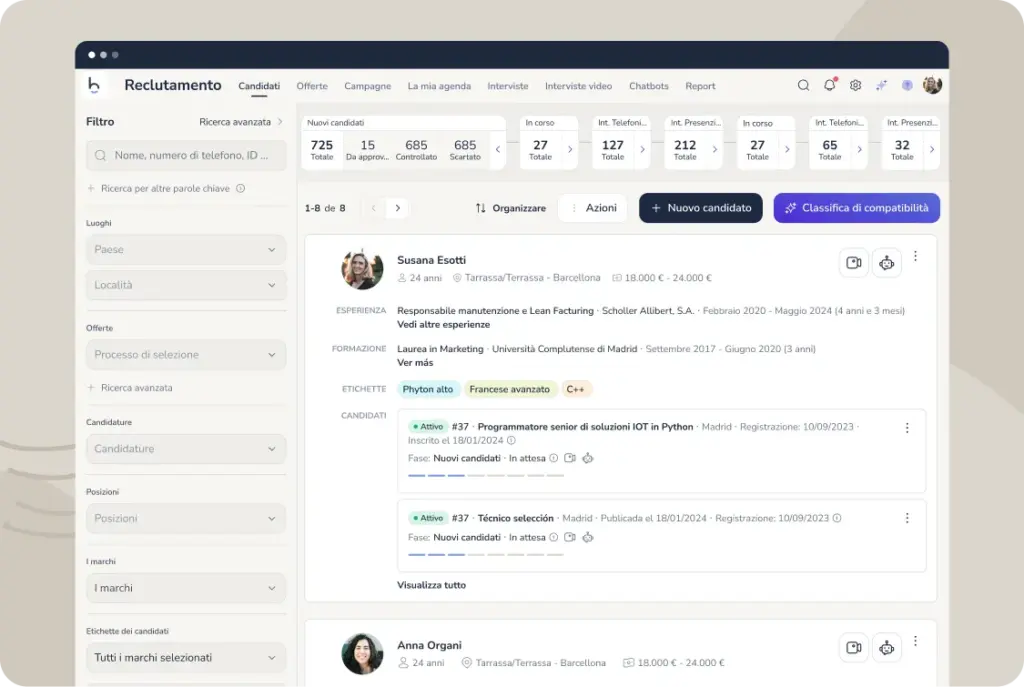Open the Chatbots tab
Viewport: 1024px width, 687px height.
pos(648,86)
